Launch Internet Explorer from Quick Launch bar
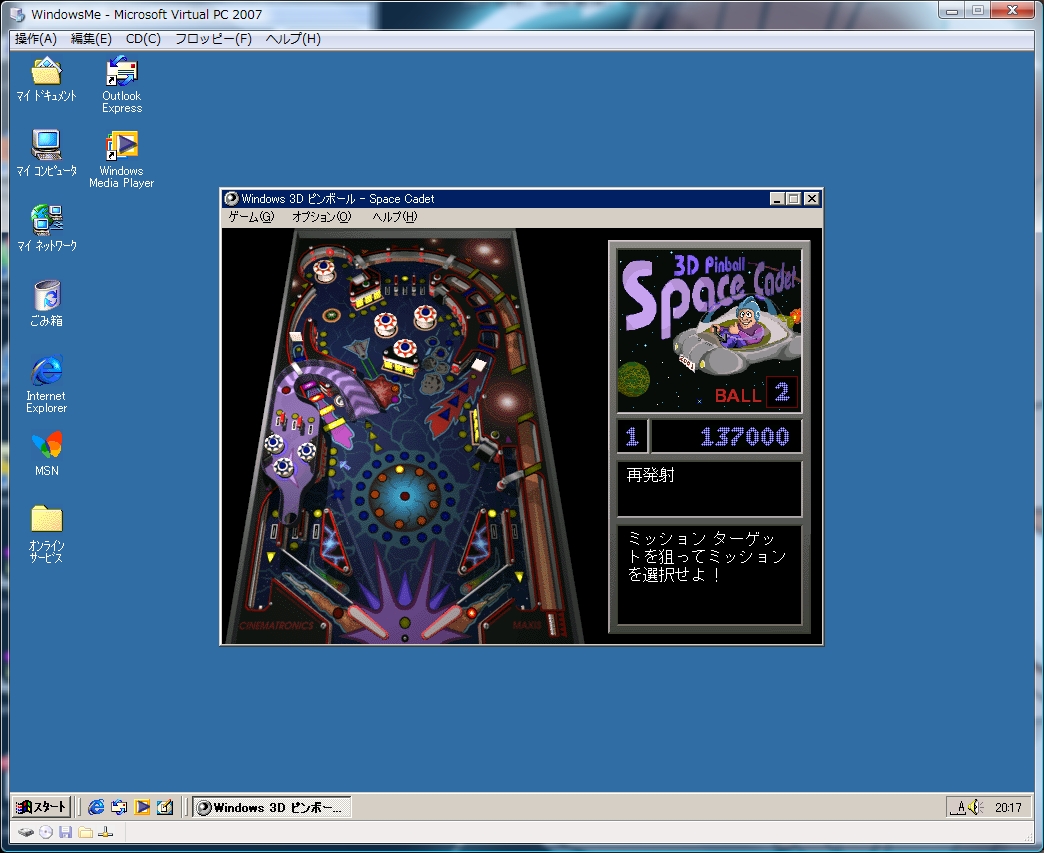The height and width of the screenshot is (853, 1044). [97, 807]
